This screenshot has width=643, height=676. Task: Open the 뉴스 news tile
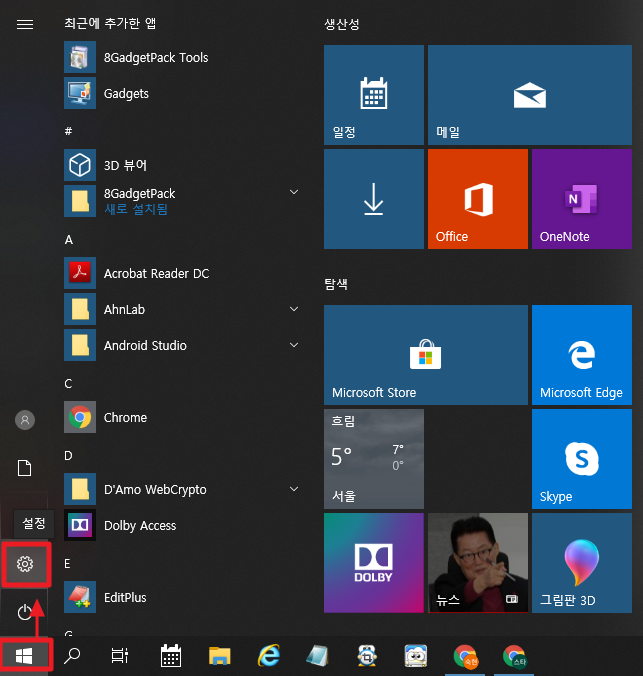pos(478,563)
